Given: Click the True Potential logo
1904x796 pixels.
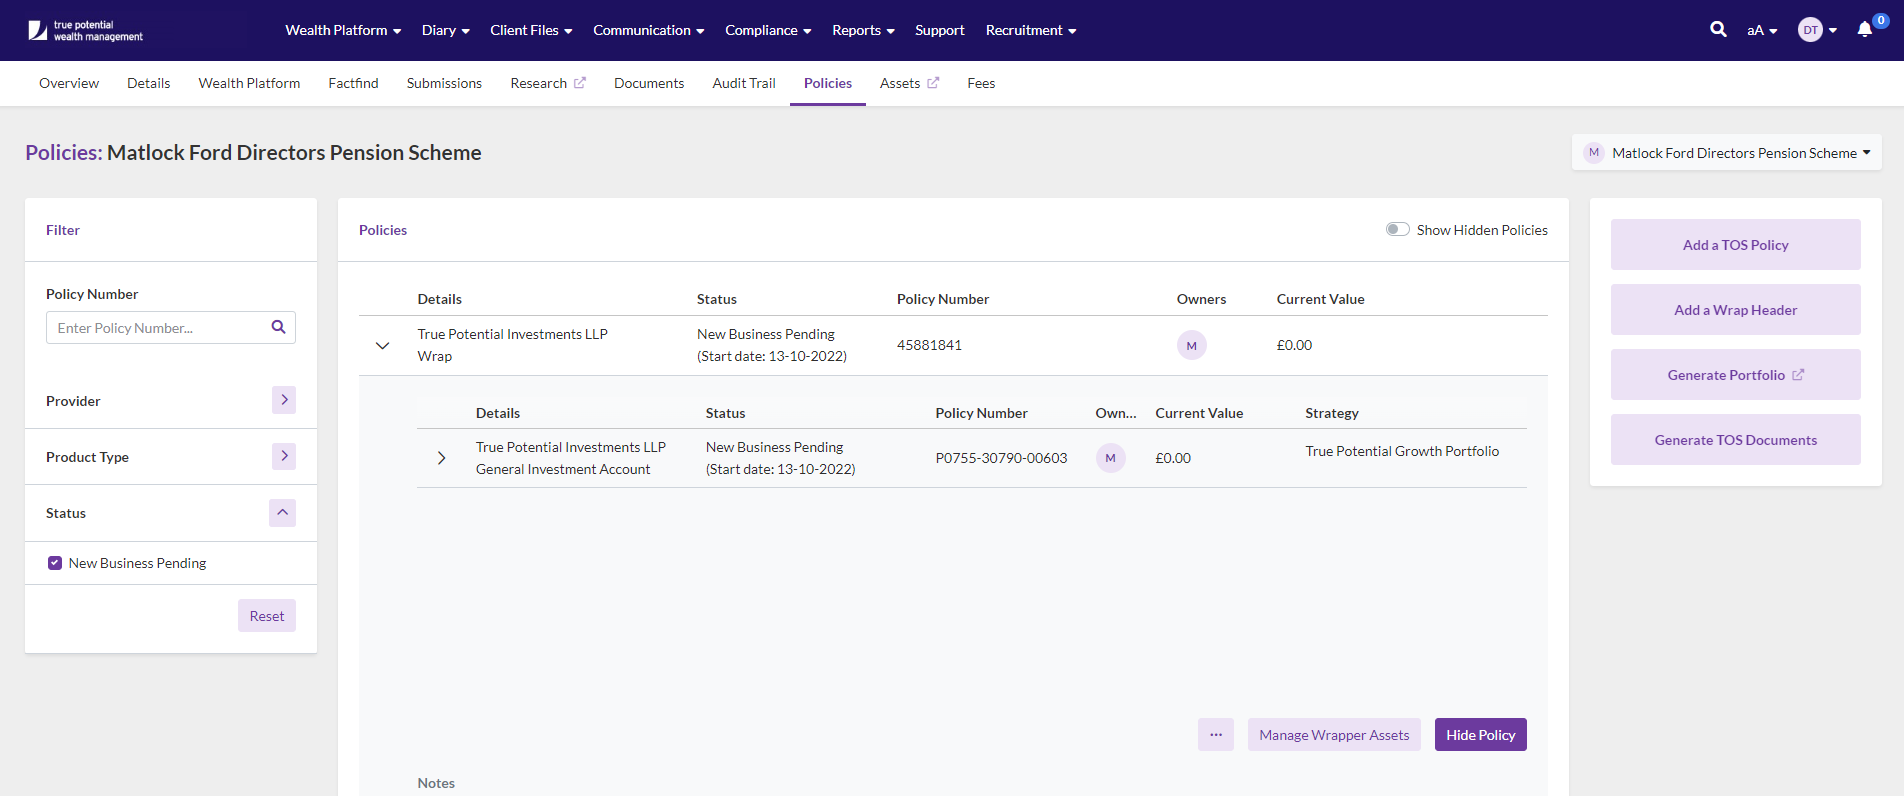Looking at the screenshot, I should click(x=85, y=30).
